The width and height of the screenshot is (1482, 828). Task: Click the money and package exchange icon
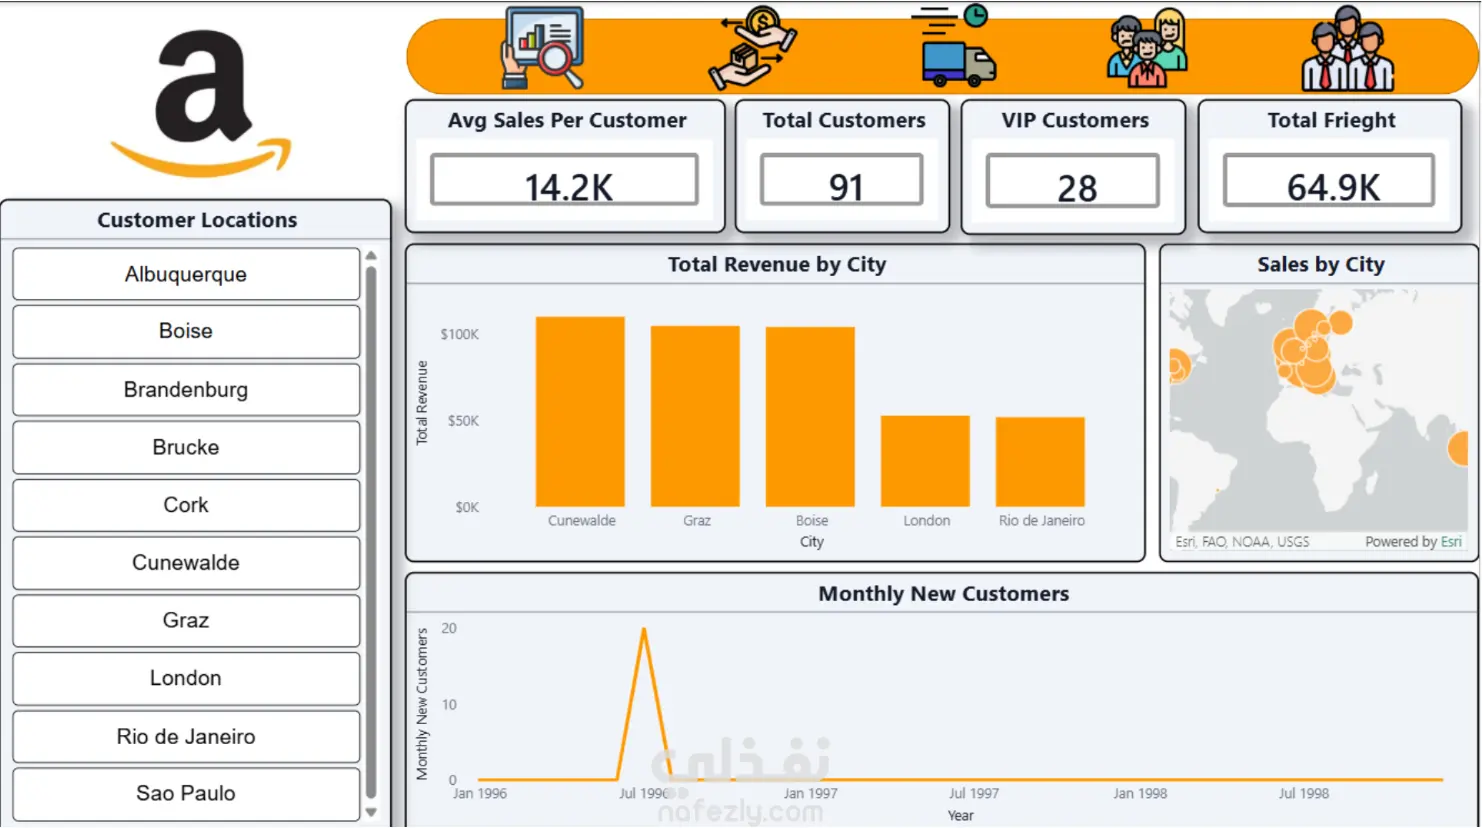pos(752,48)
